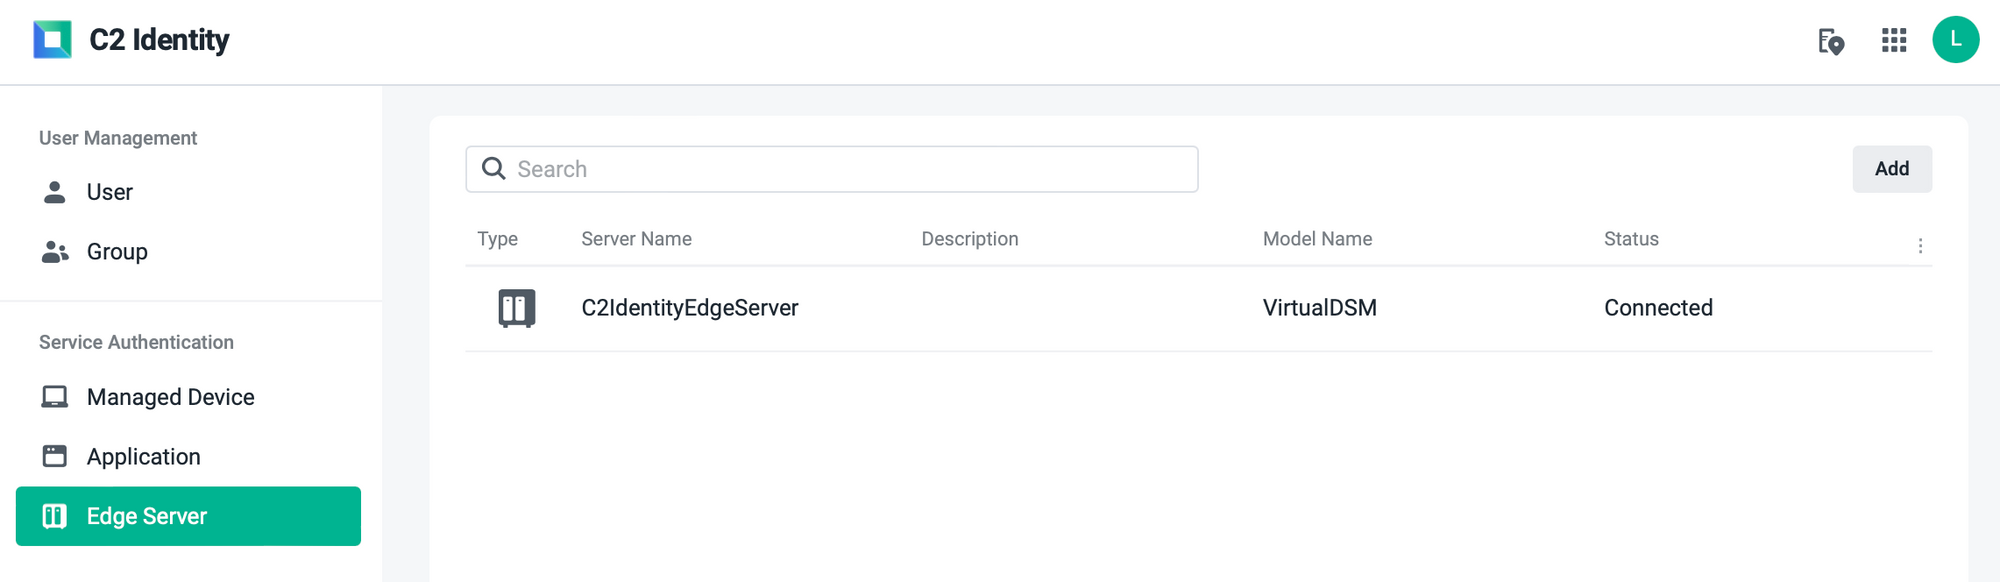Open the location document icon in header
The image size is (2000, 582).
1830,41
